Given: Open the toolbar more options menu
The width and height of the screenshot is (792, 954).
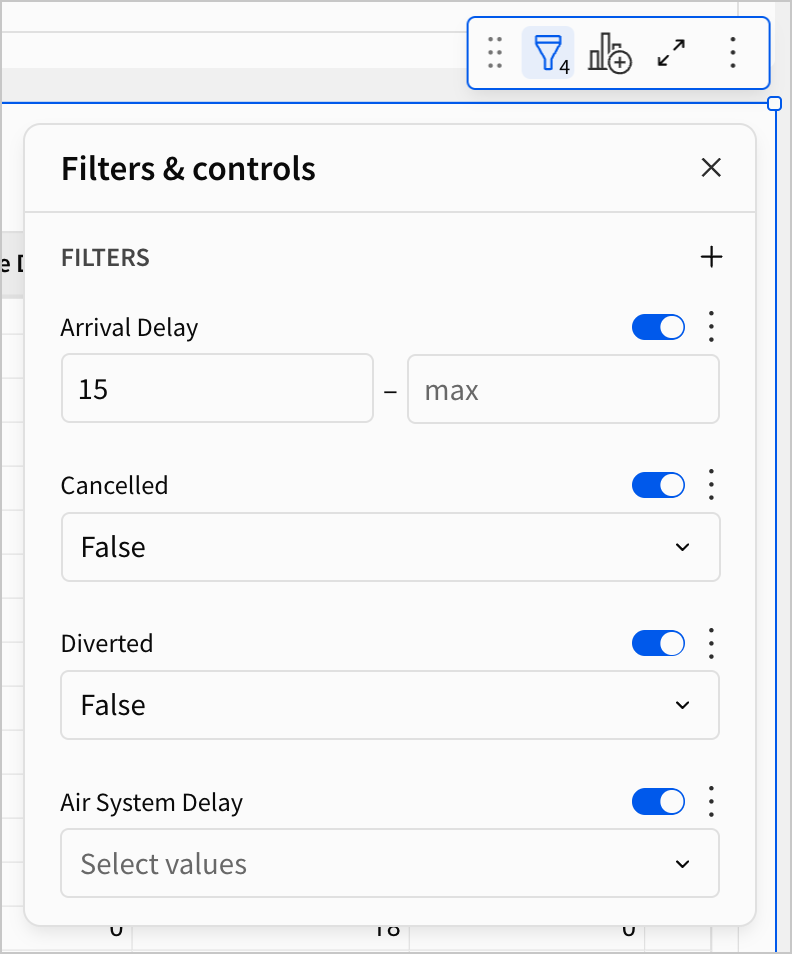Looking at the screenshot, I should [x=733, y=52].
